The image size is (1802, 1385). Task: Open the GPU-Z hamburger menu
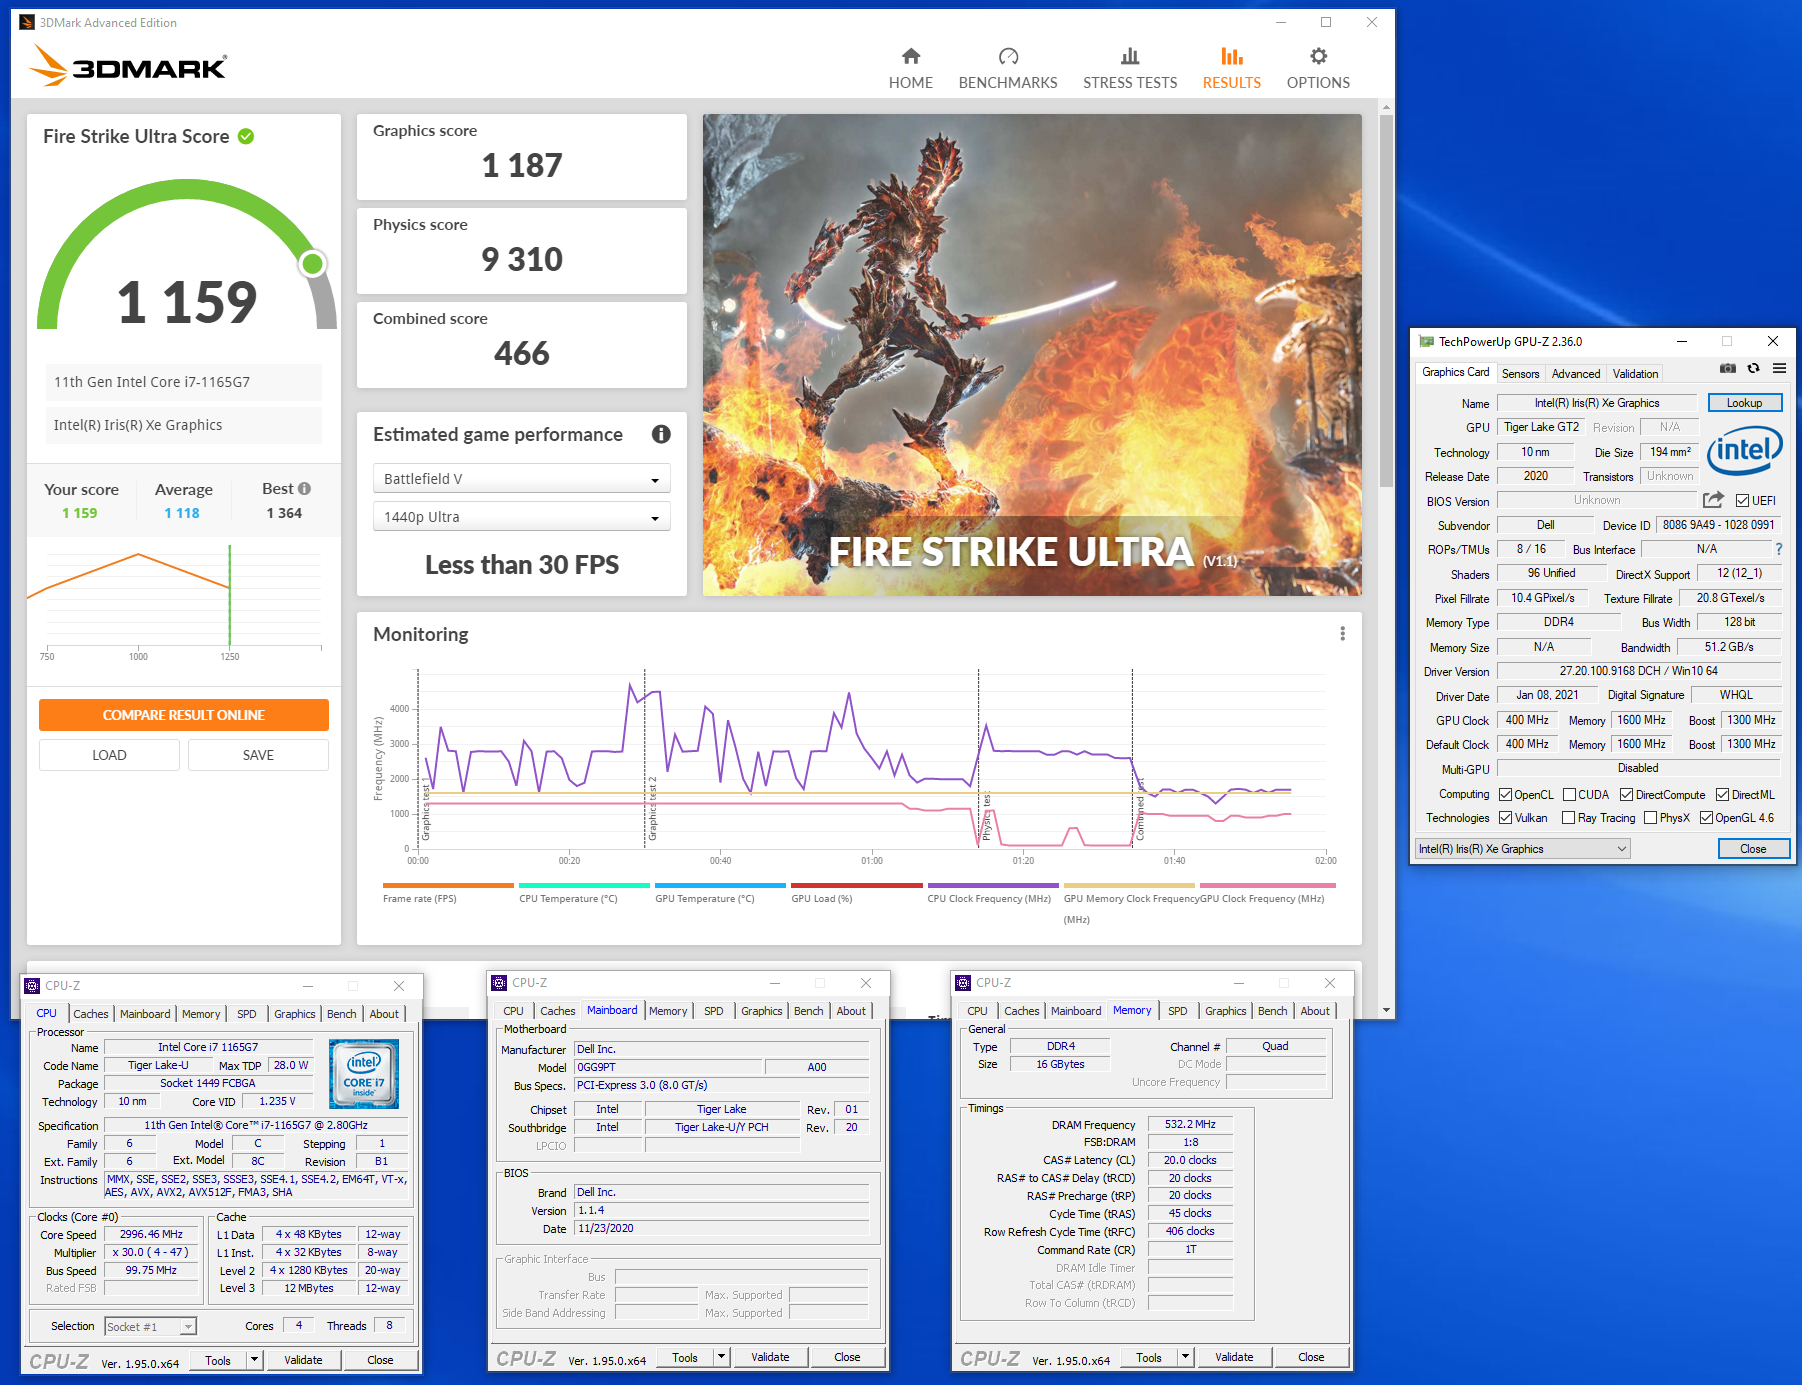coord(1779,369)
